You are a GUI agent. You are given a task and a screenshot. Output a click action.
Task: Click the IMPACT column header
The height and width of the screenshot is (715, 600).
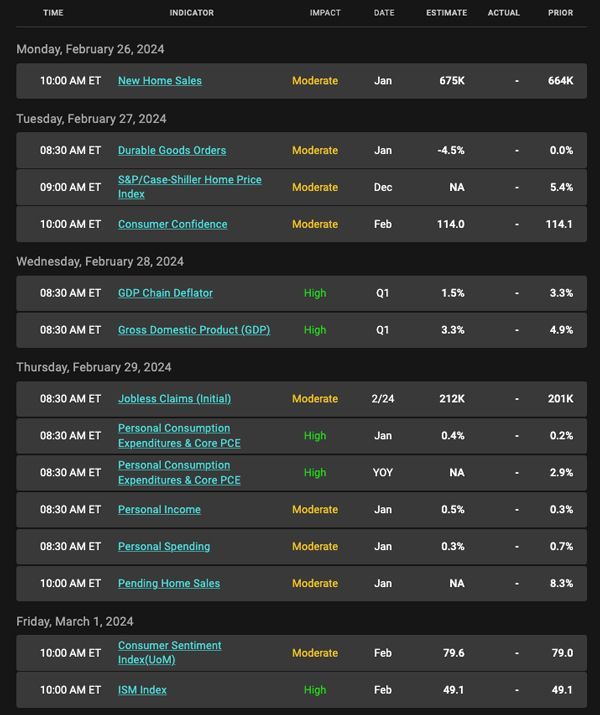point(325,13)
